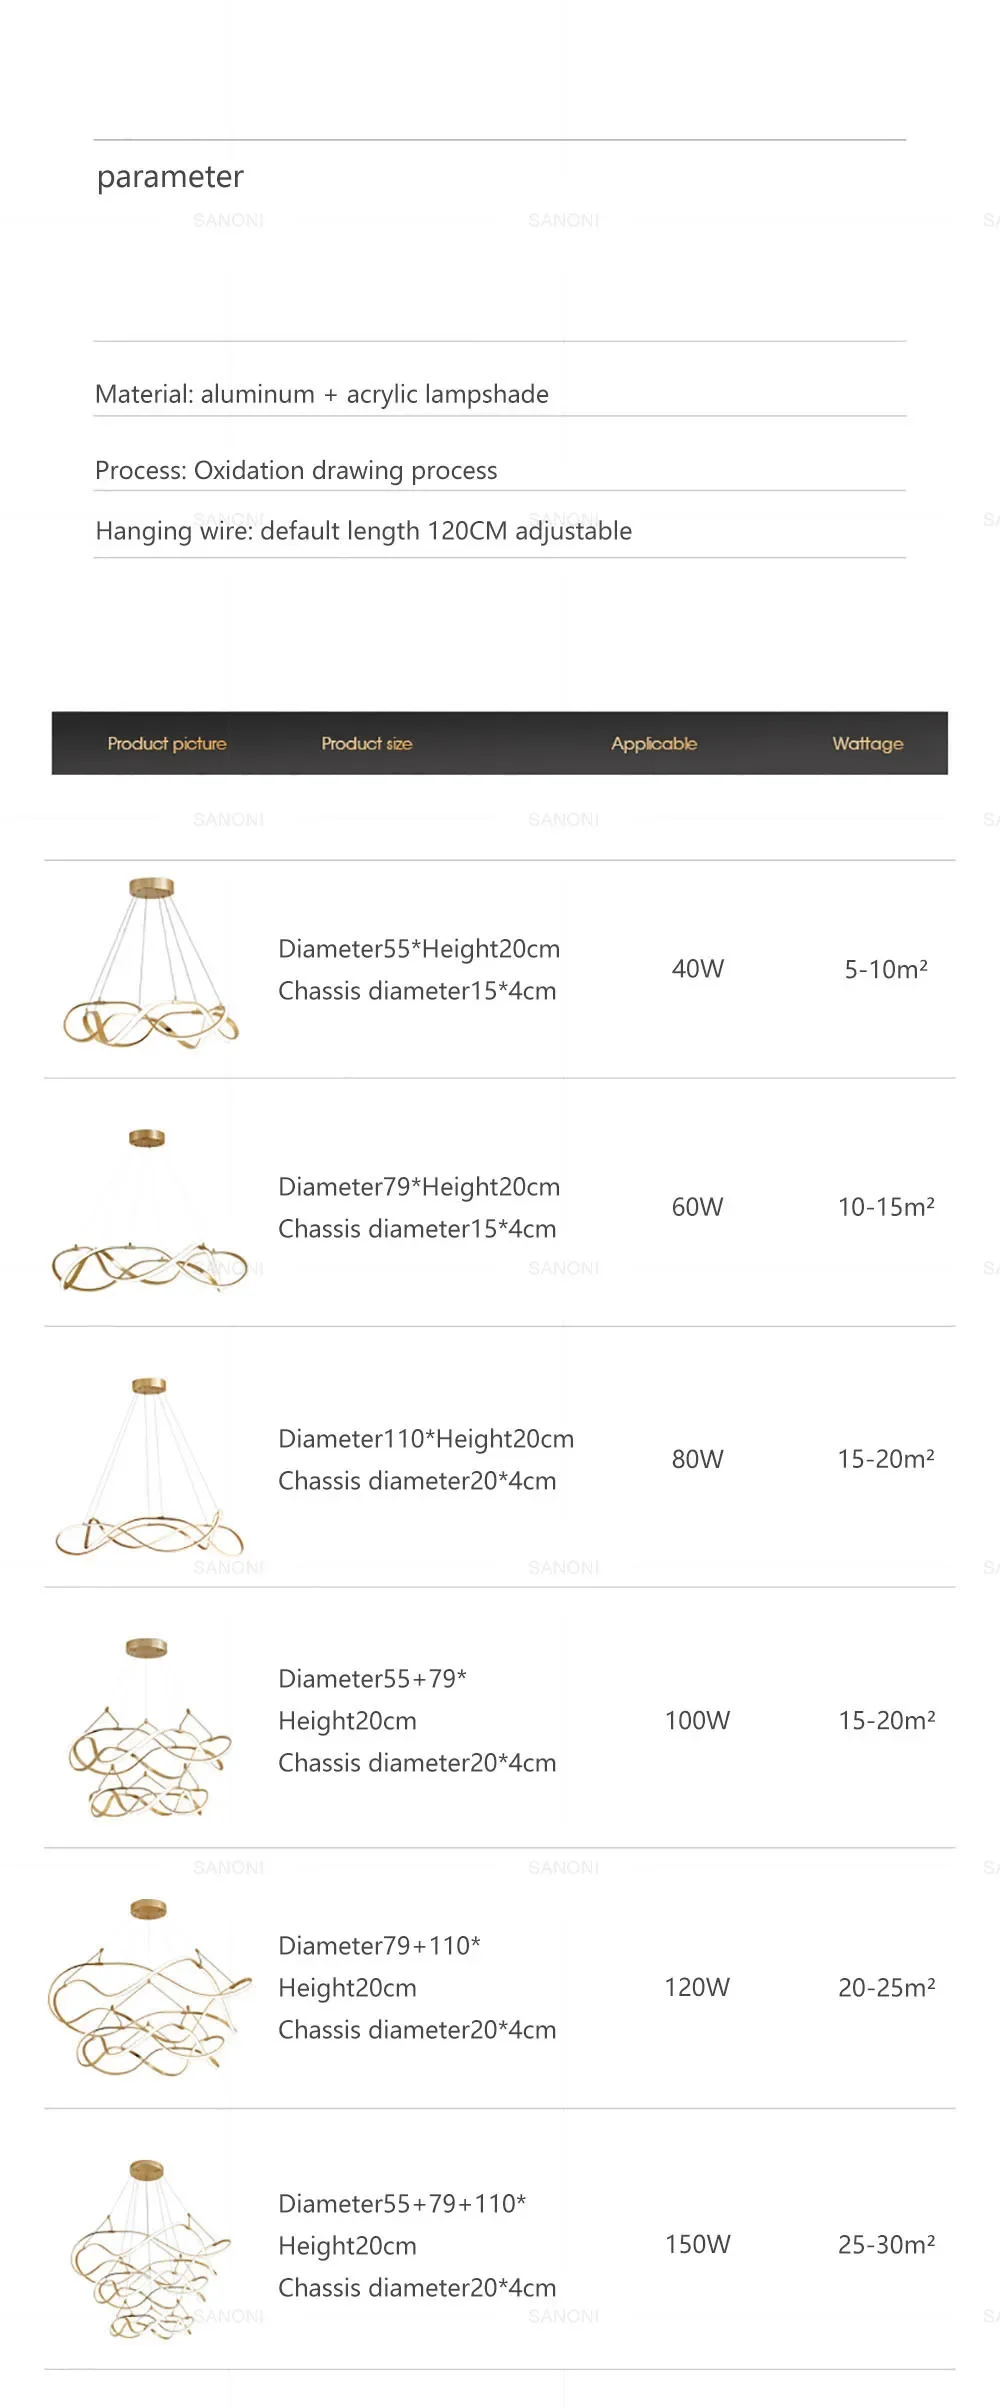Viewport: 1000px width, 2408px height.
Task: Select the Diameter79 chandelier product image
Action: pyautogui.click(x=149, y=1210)
